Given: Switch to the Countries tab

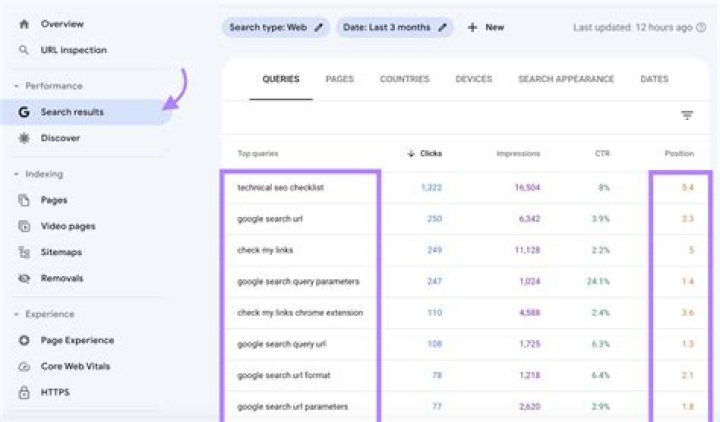Looking at the screenshot, I should tap(404, 79).
